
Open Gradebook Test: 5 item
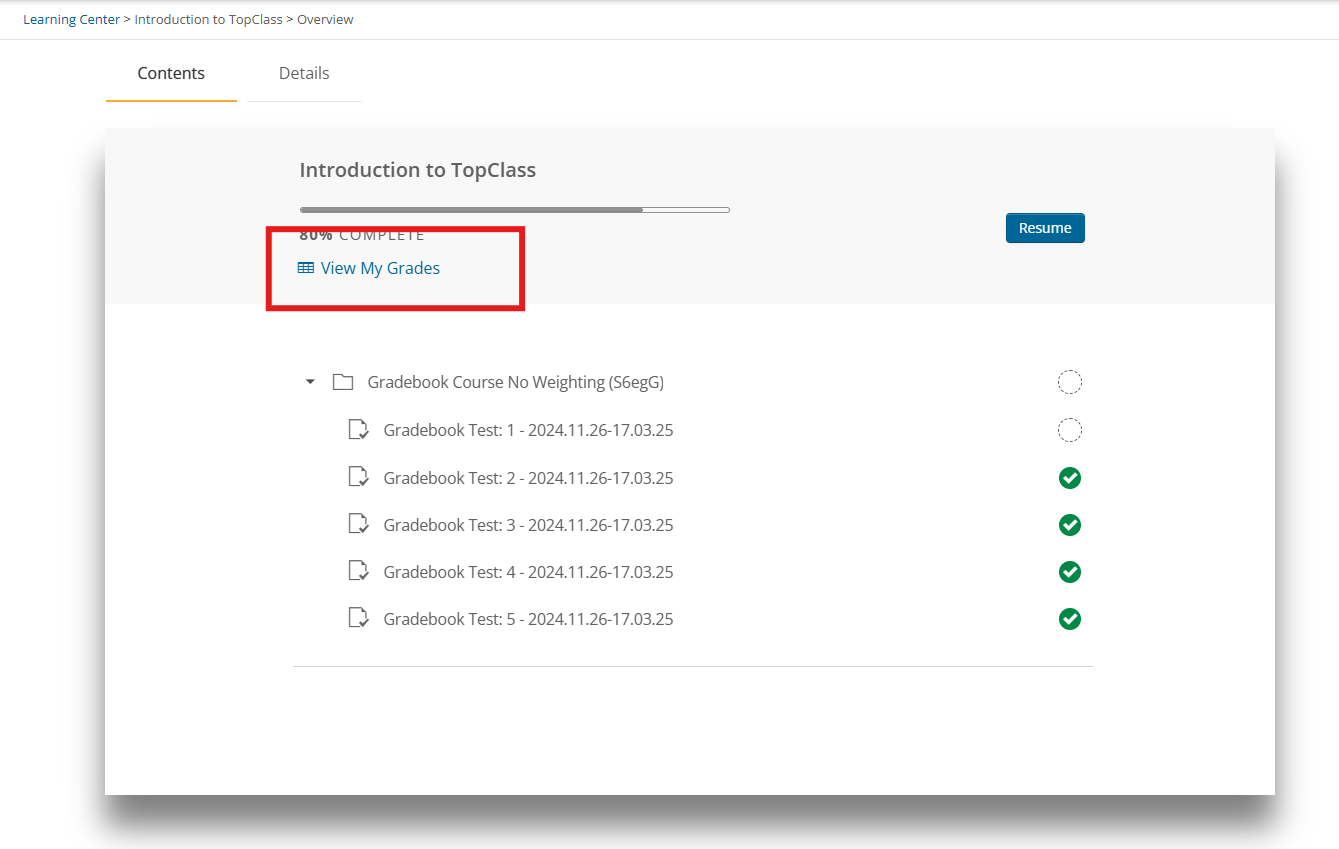click(x=528, y=619)
